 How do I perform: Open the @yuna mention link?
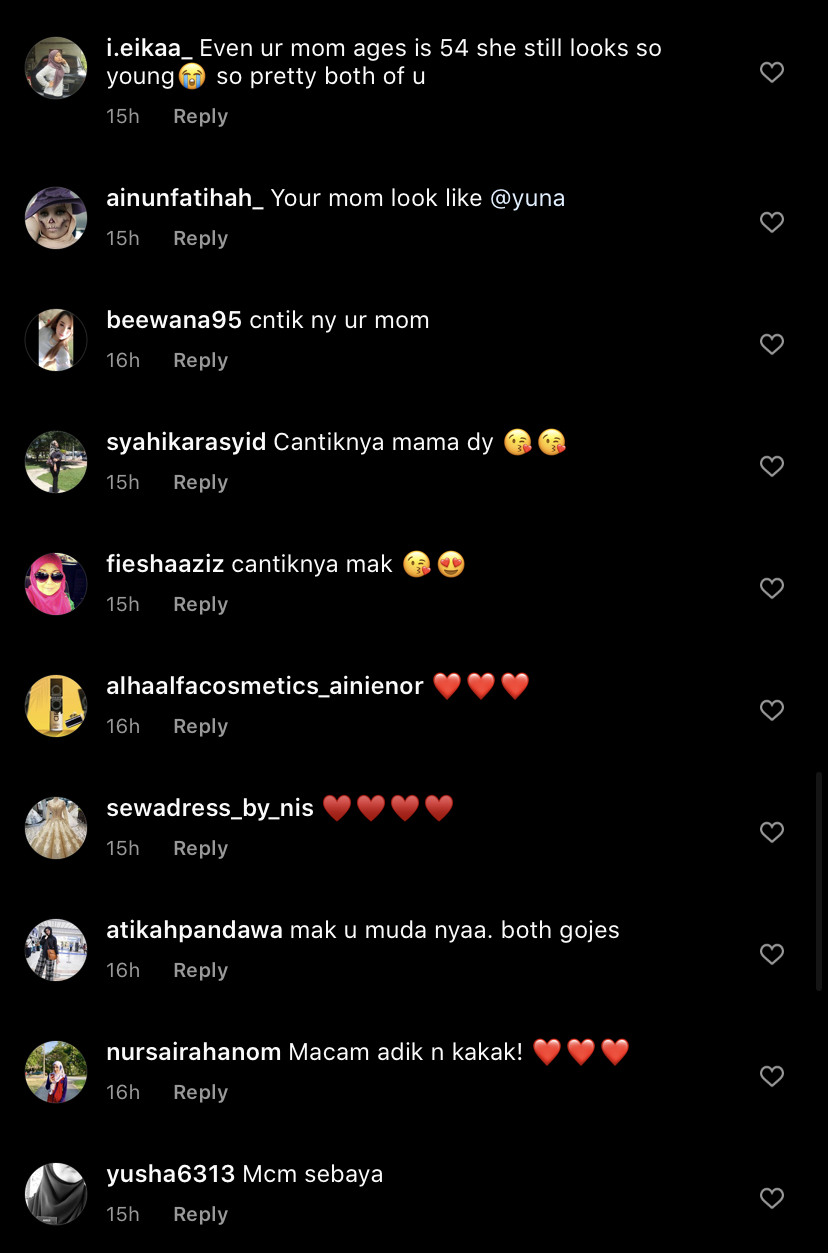(527, 198)
